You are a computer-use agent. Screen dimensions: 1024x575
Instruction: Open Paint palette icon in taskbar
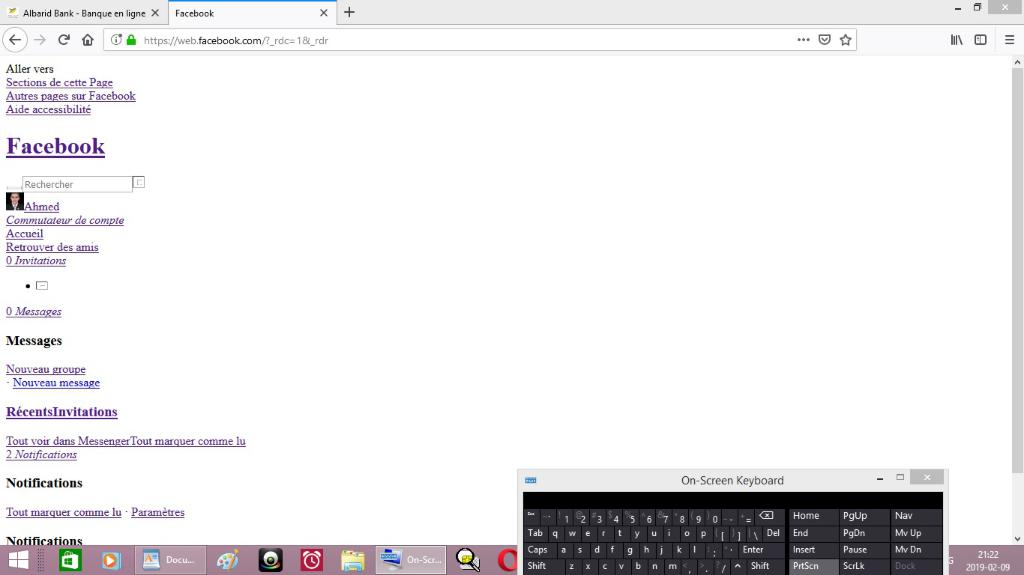pyautogui.click(x=227, y=561)
